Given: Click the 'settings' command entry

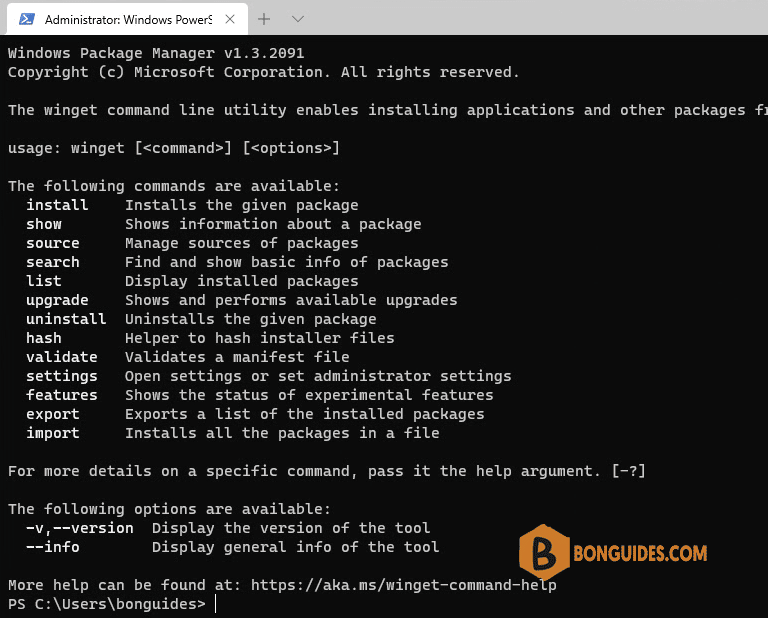Looking at the screenshot, I should coord(62,376).
